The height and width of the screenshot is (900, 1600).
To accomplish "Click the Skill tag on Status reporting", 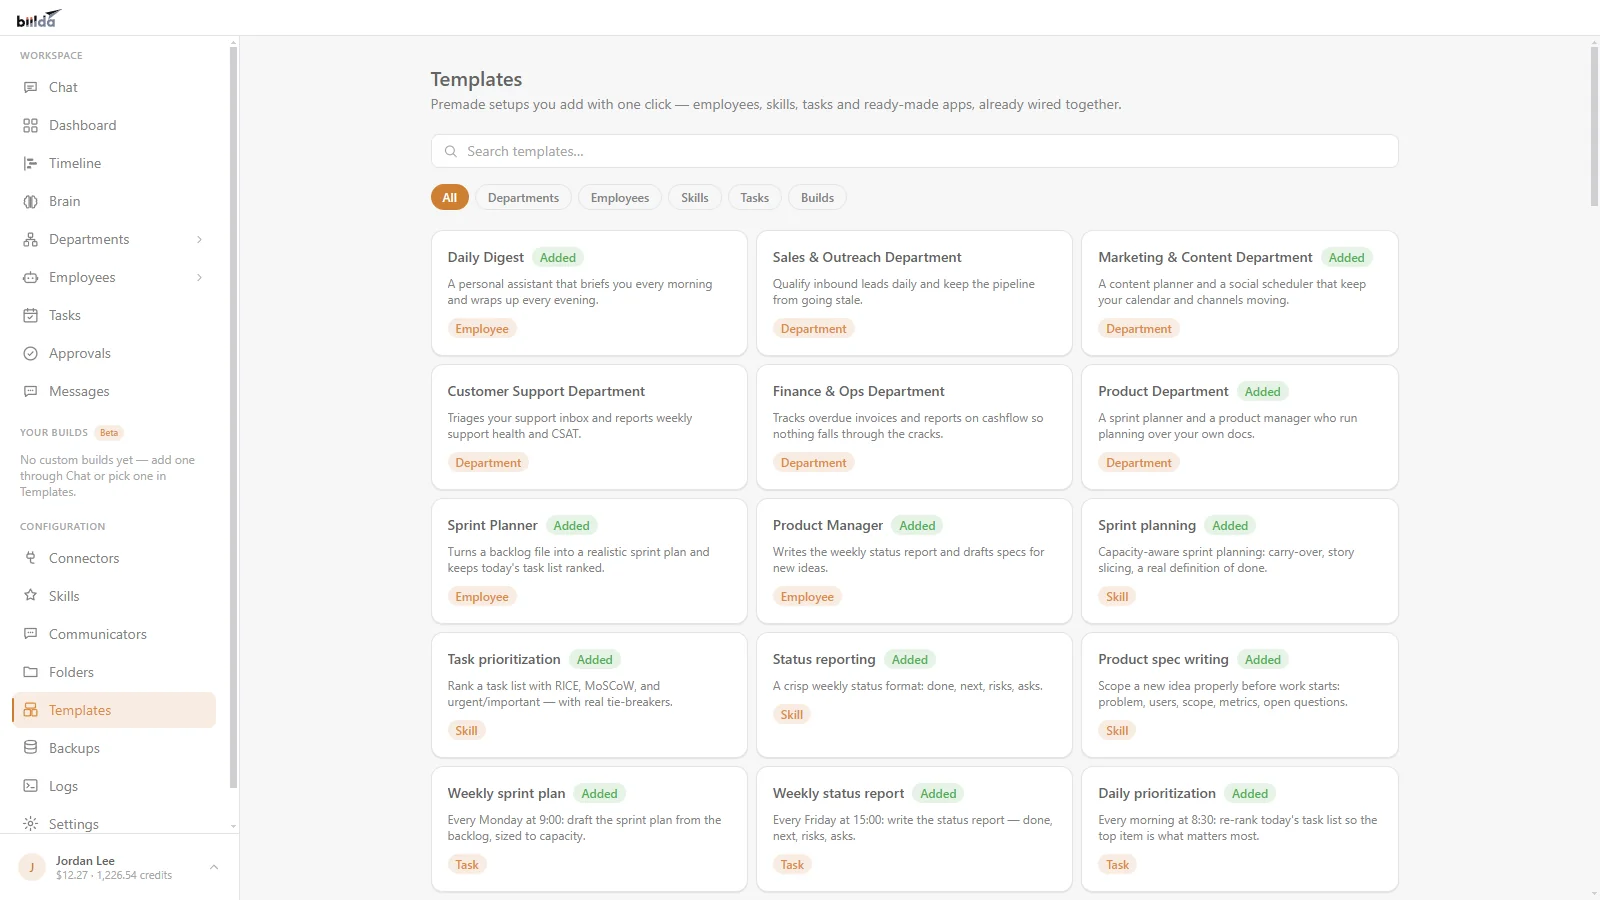I will (x=791, y=715).
